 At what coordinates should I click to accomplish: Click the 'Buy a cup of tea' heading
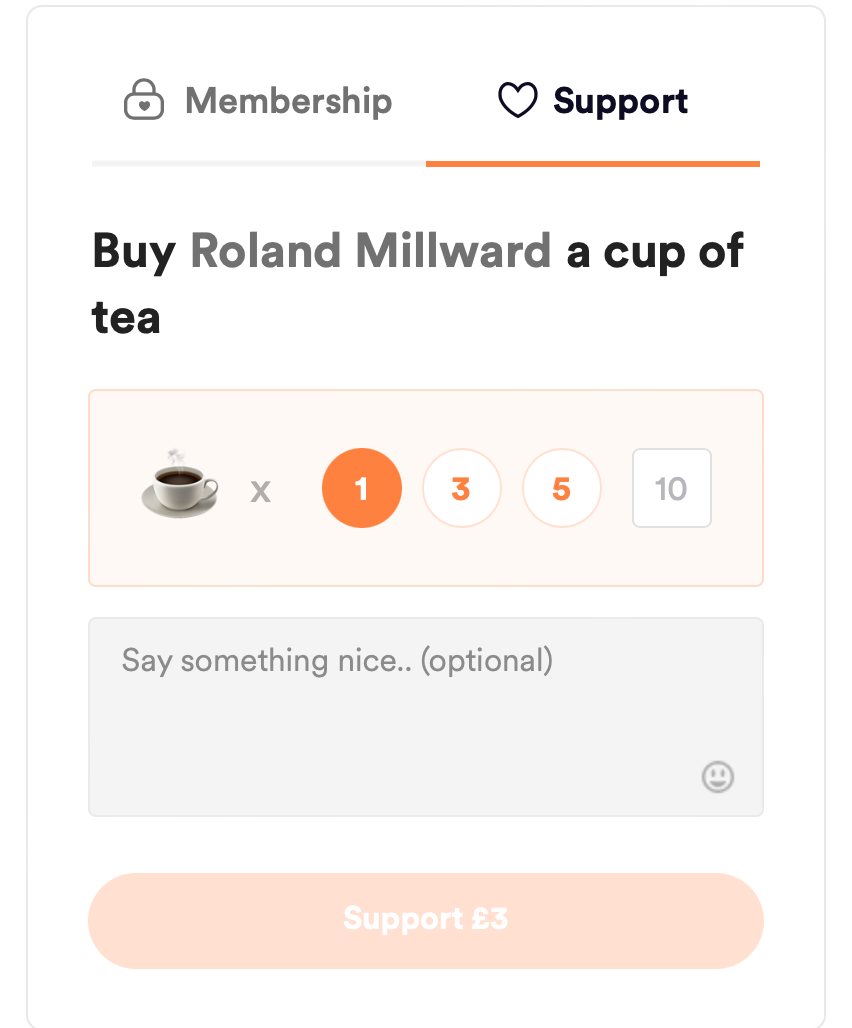[418, 283]
